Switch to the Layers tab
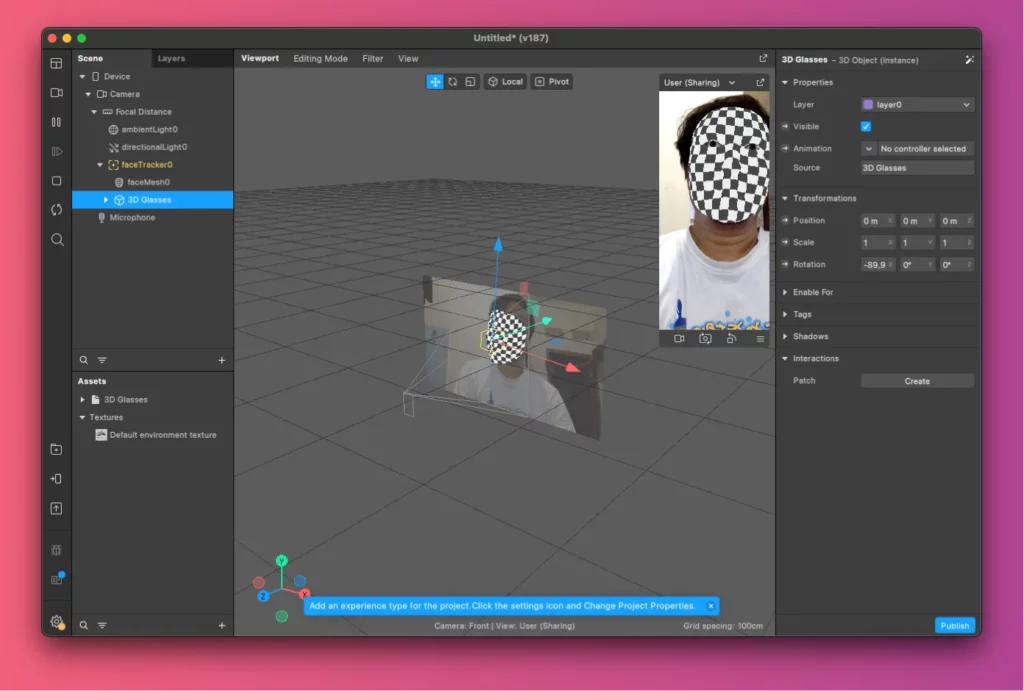This screenshot has width=1024, height=691. 171,59
